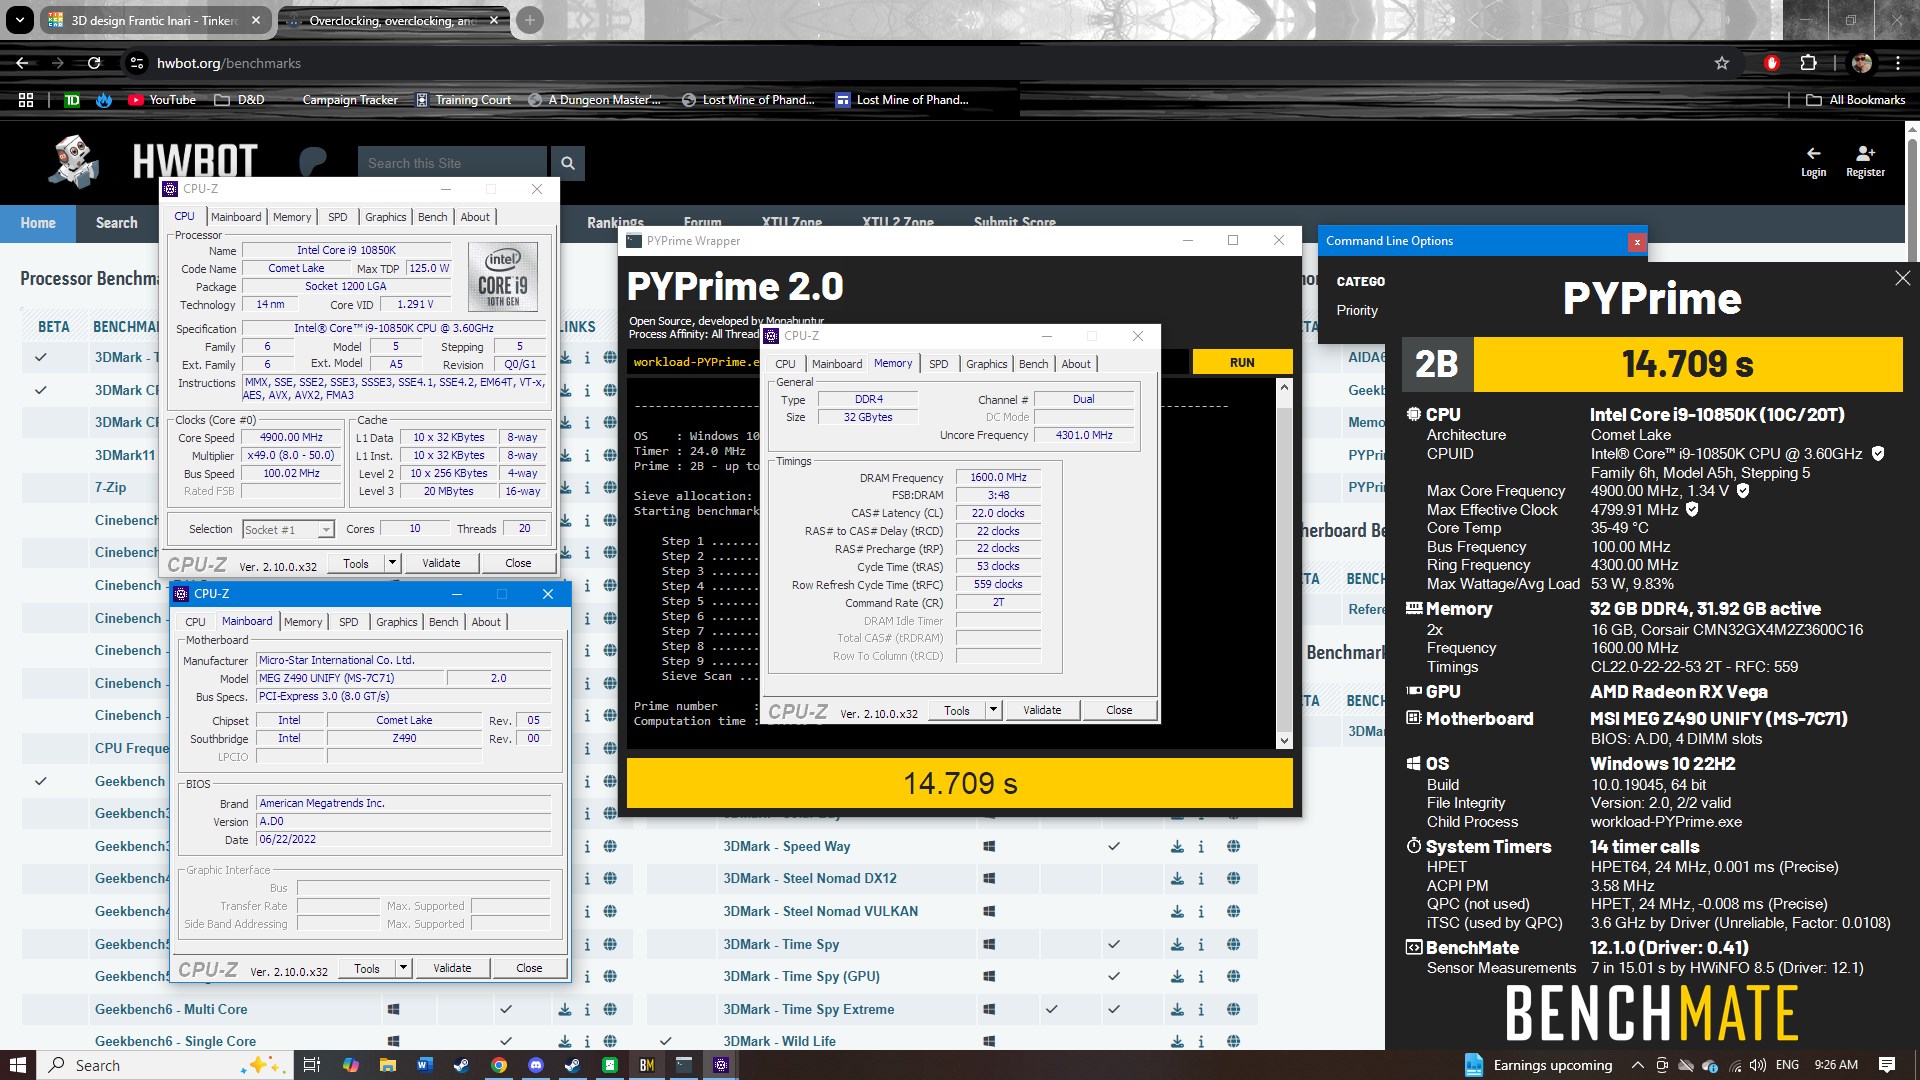Screen dimensions: 1920x1080
Task: Open Tools dropdown arrow in CPU-Z Memory window
Action: coord(994,710)
